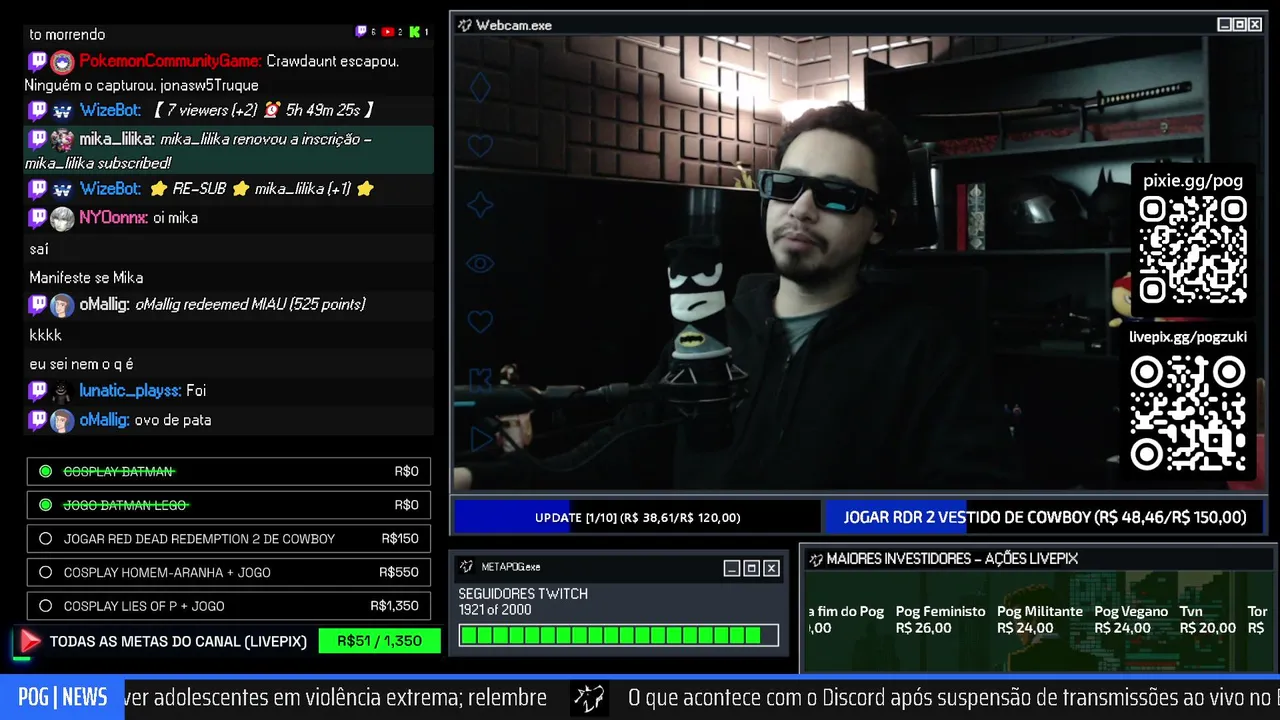
Task: Click the blue play triangle in Webcam.exe
Action: pyautogui.click(x=481, y=438)
